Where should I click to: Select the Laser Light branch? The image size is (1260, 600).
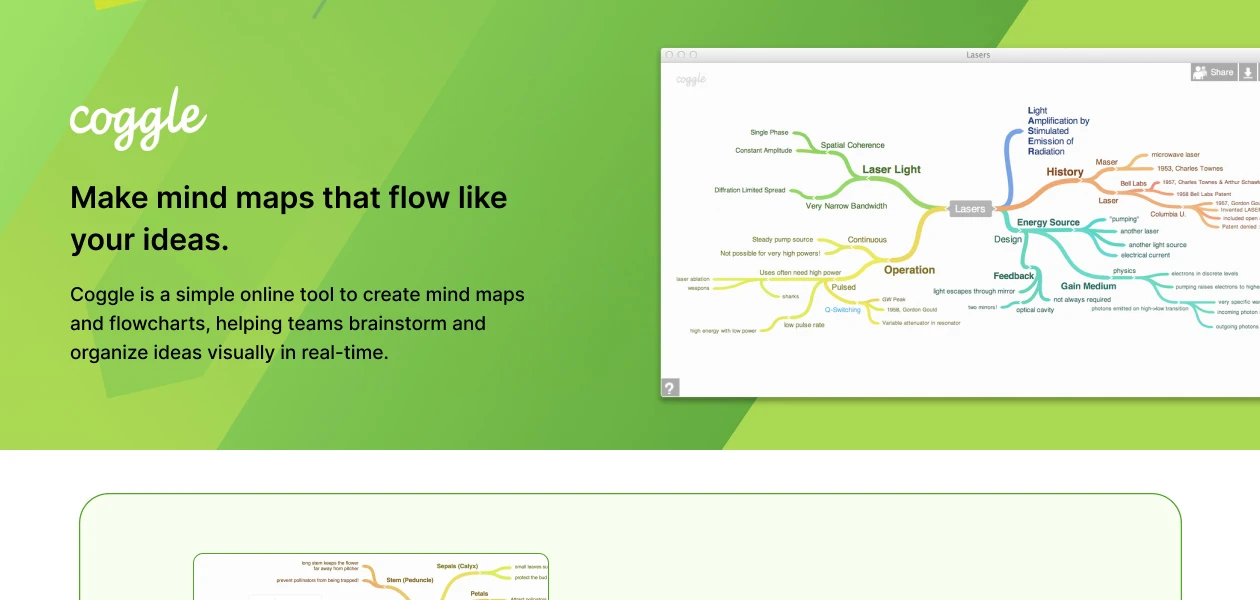891,170
